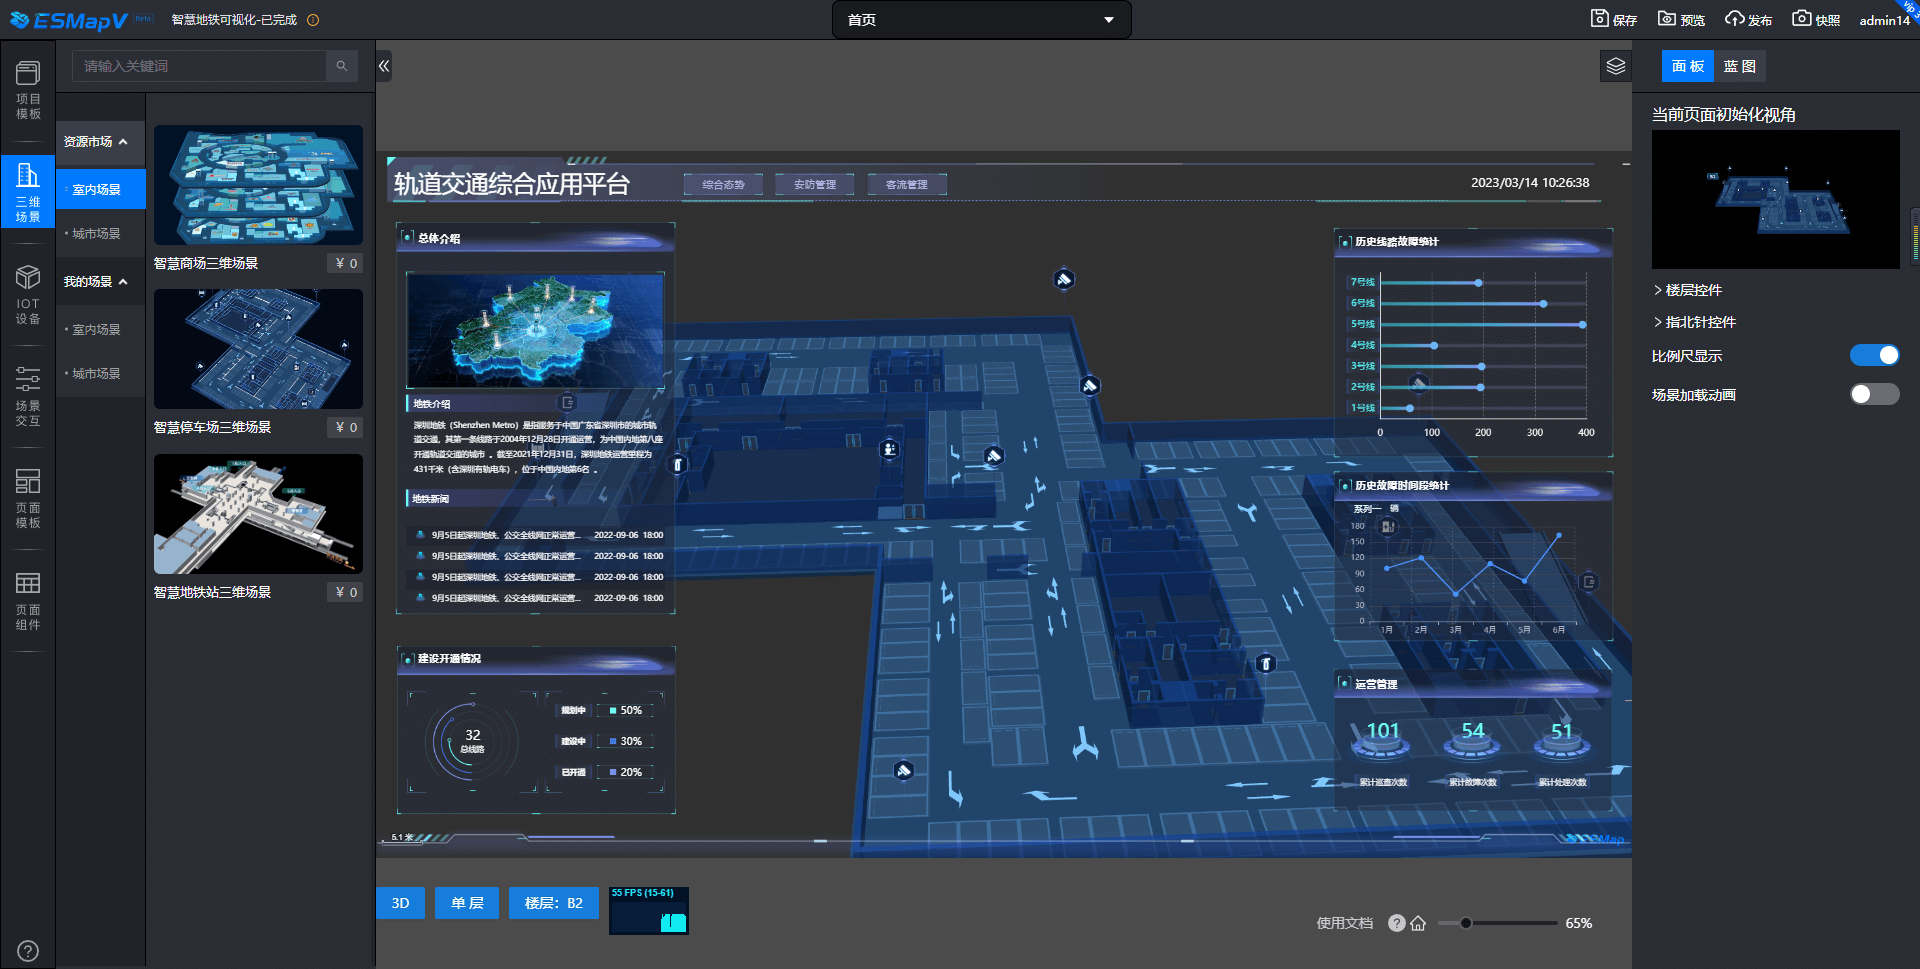
Task: Collapse the left panel with double-arrow icon
Action: (384, 66)
